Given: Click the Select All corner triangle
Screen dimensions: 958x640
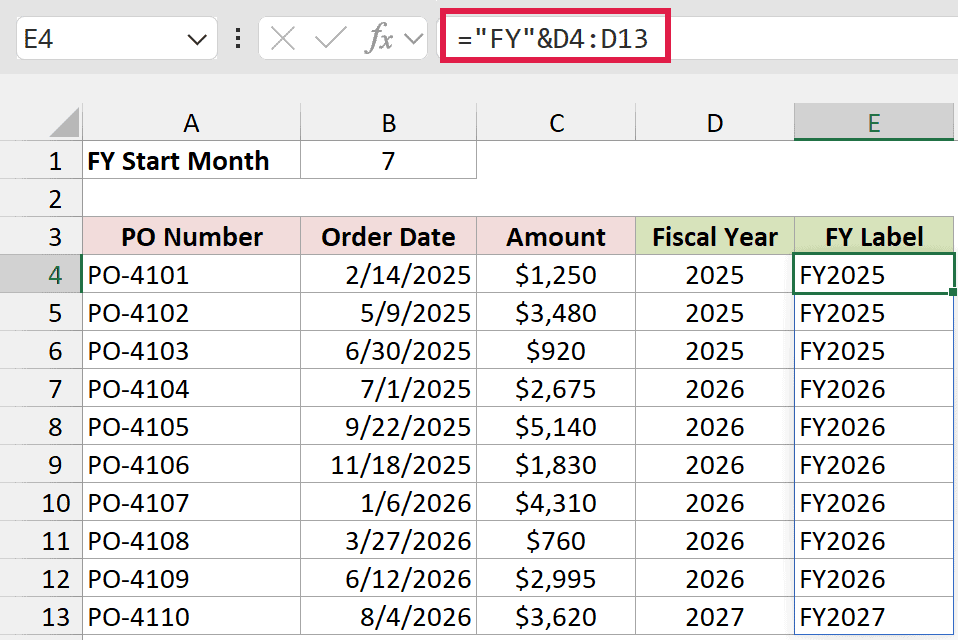Looking at the screenshot, I should pos(65,122).
